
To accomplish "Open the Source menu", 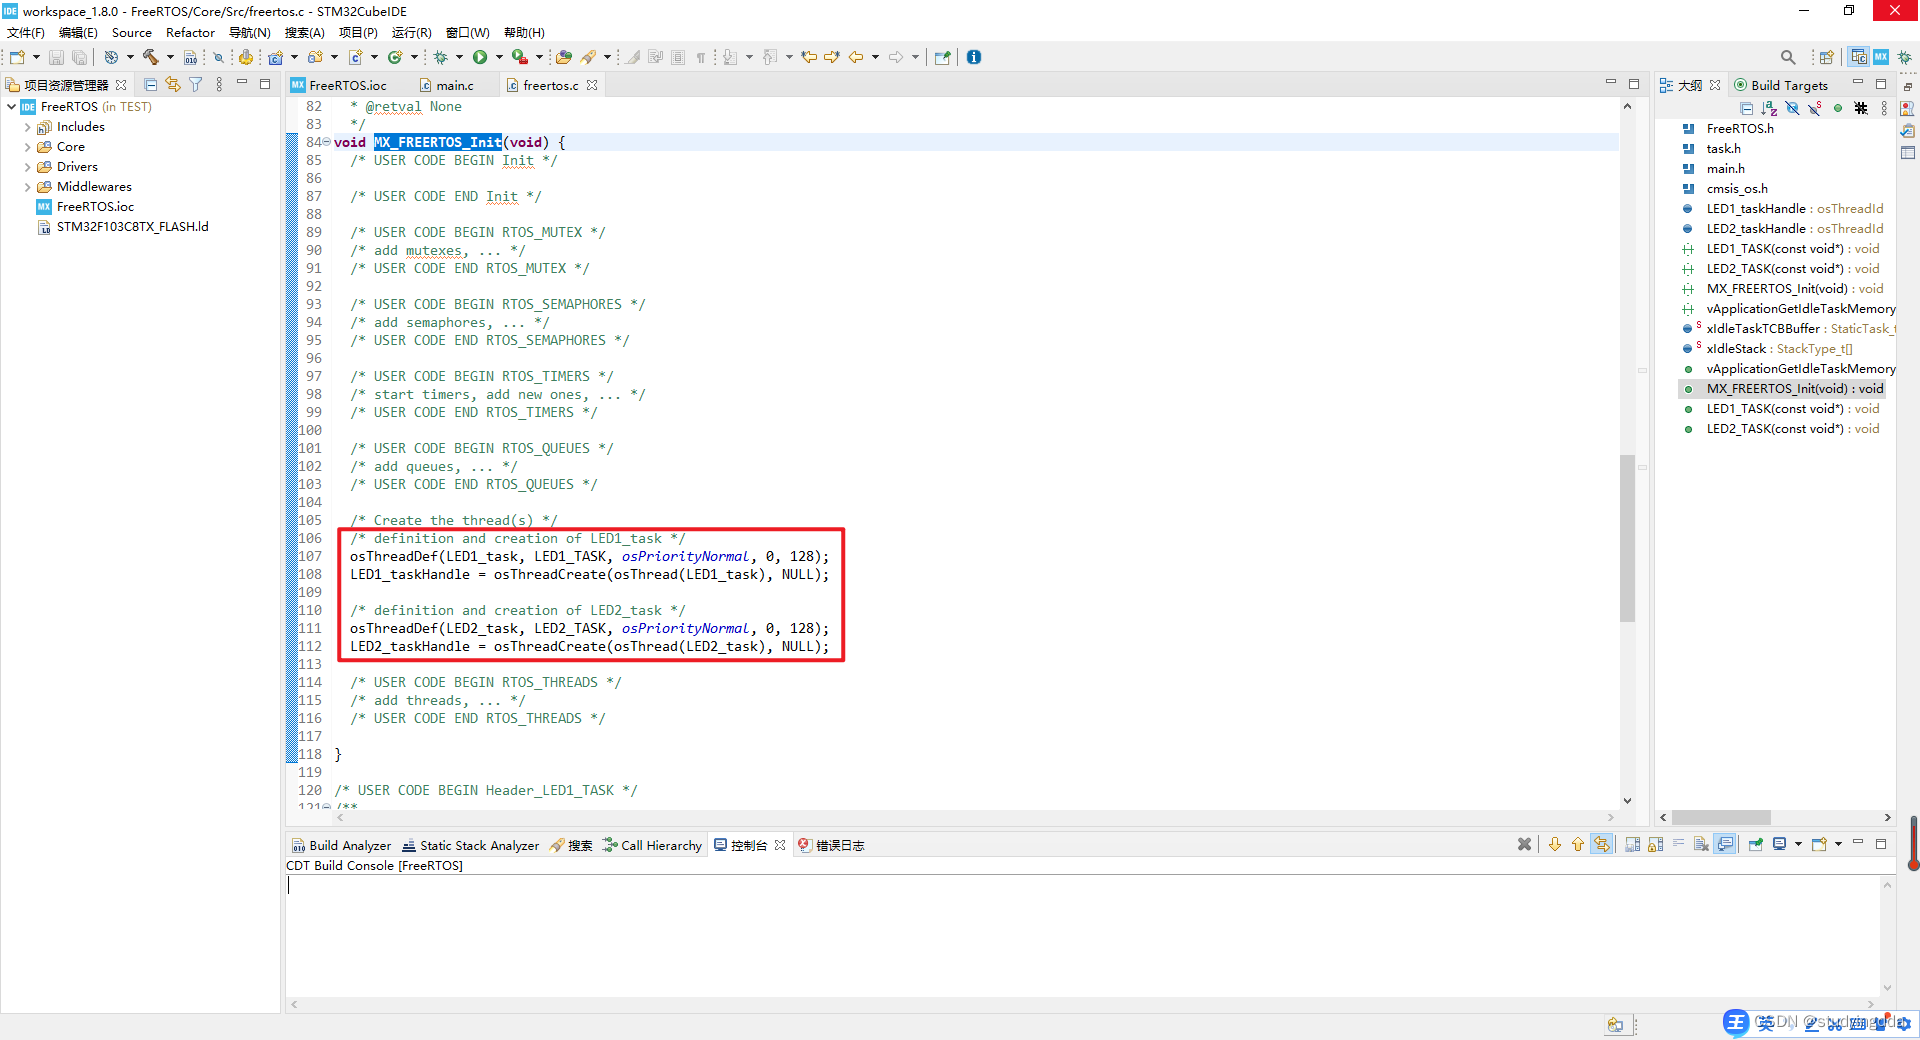I will (131, 32).
